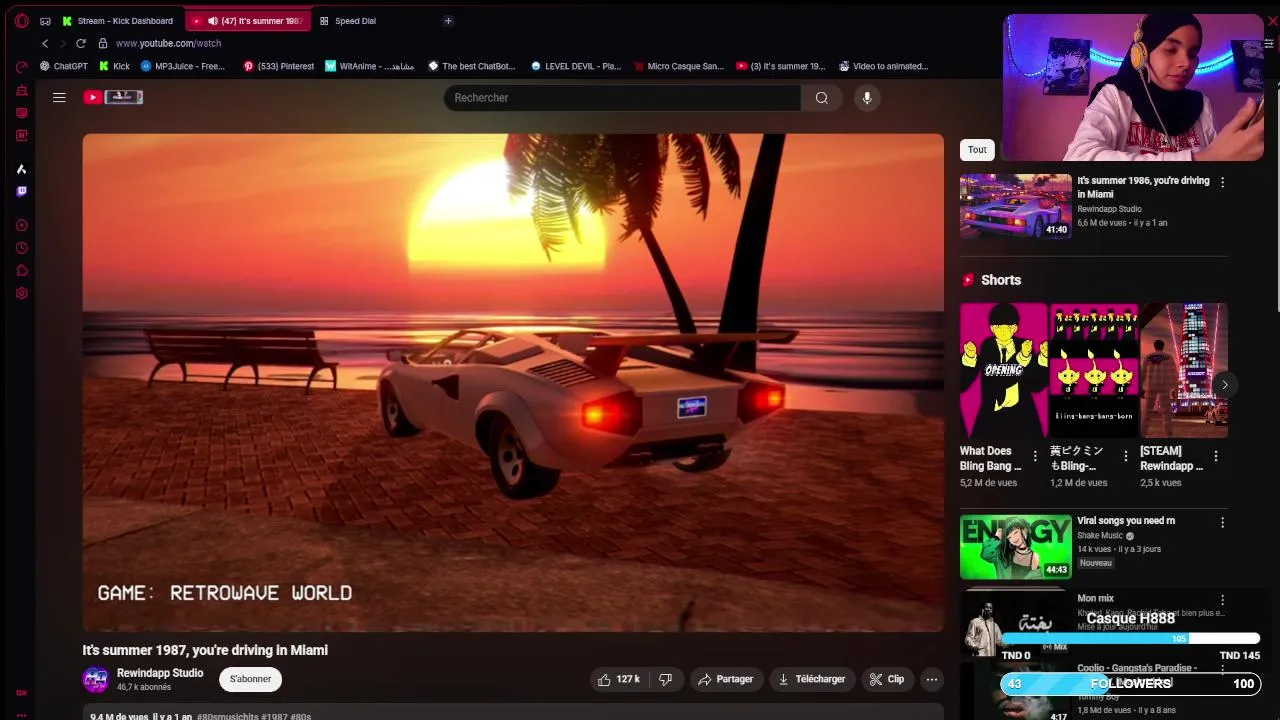Viewport: 1280px width, 720px height.
Task: Go back with the browser back arrow
Action: tap(45, 43)
